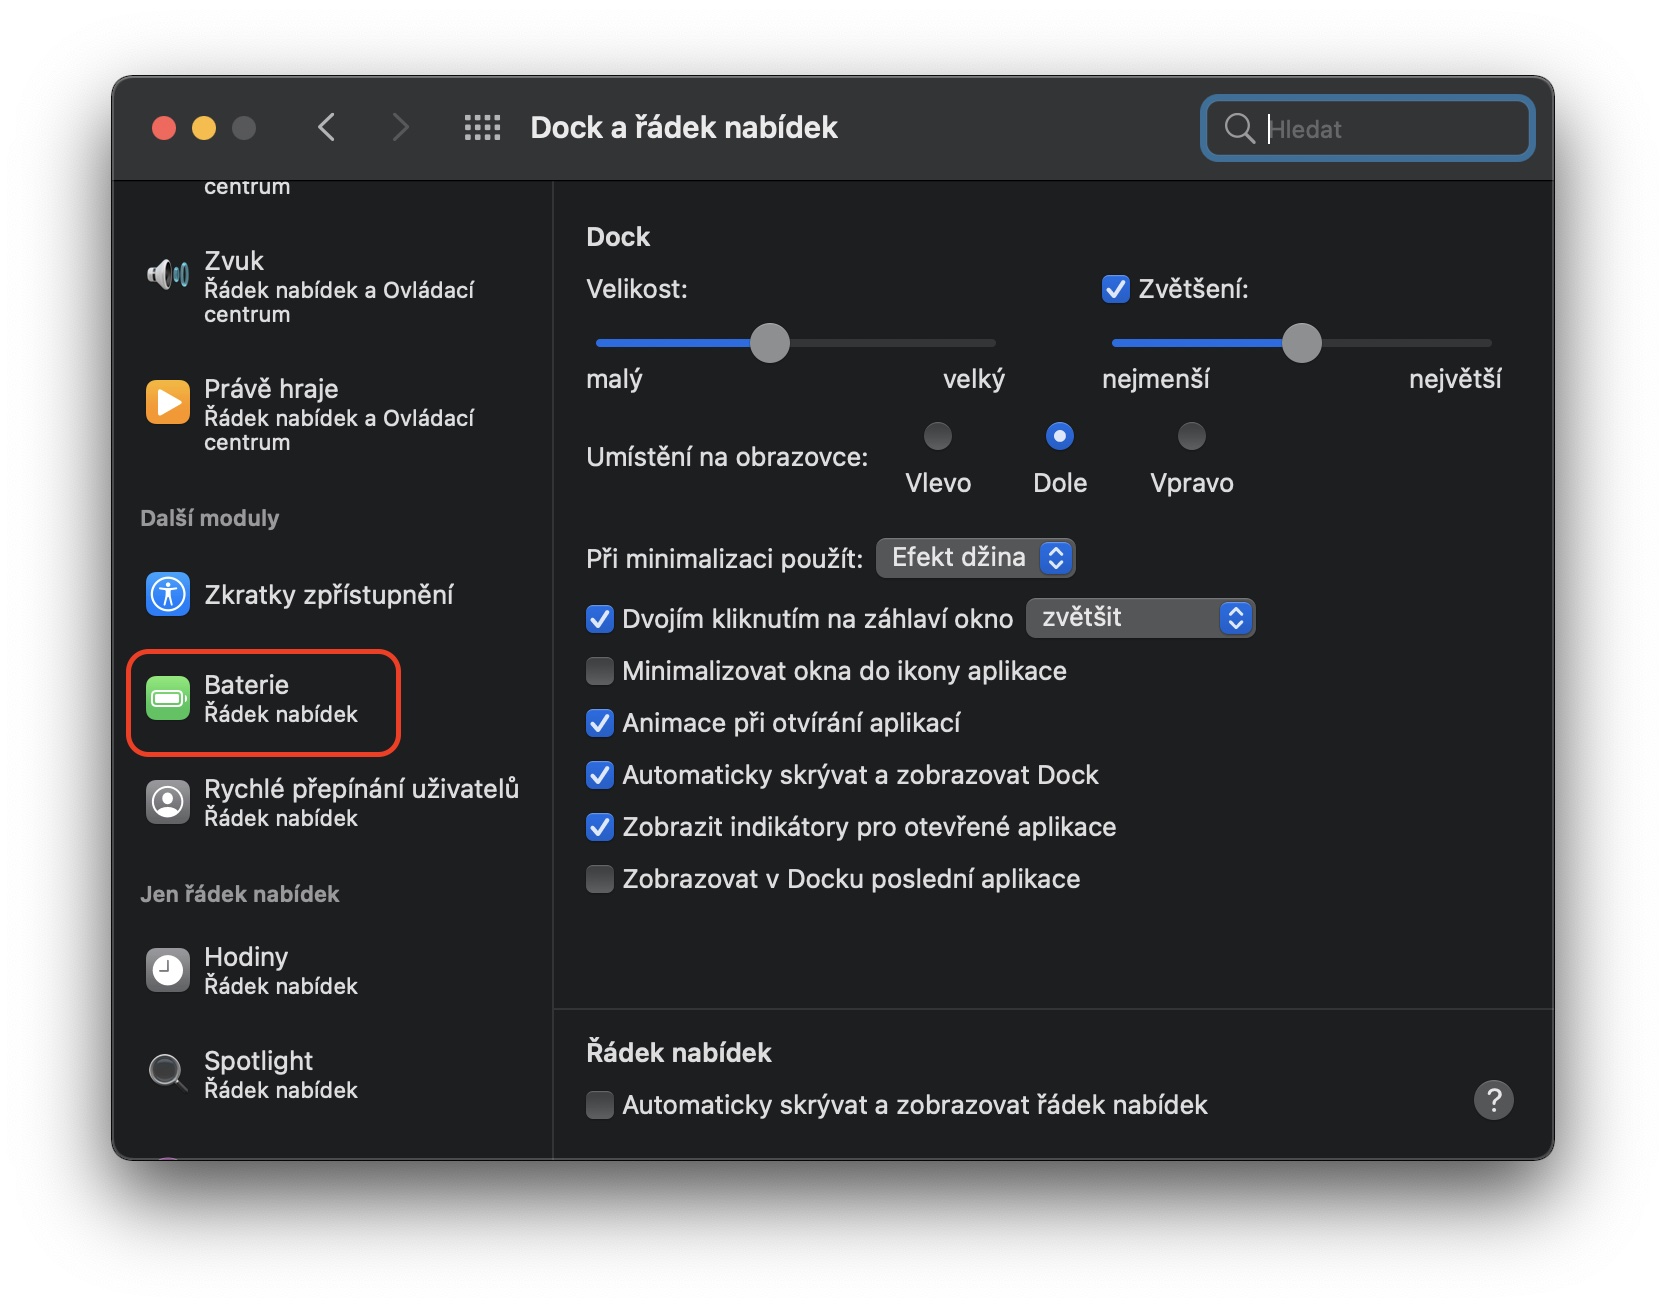Click the Další moduly section heading

point(209,518)
